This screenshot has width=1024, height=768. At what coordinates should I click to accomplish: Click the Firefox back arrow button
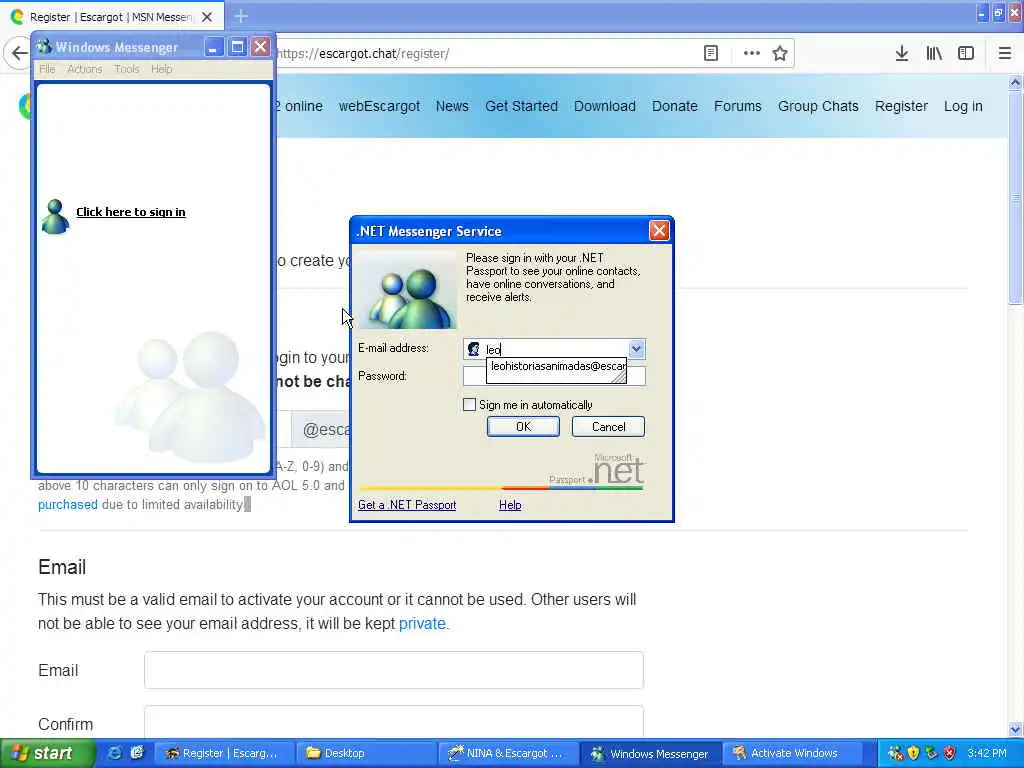(x=18, y=53)
